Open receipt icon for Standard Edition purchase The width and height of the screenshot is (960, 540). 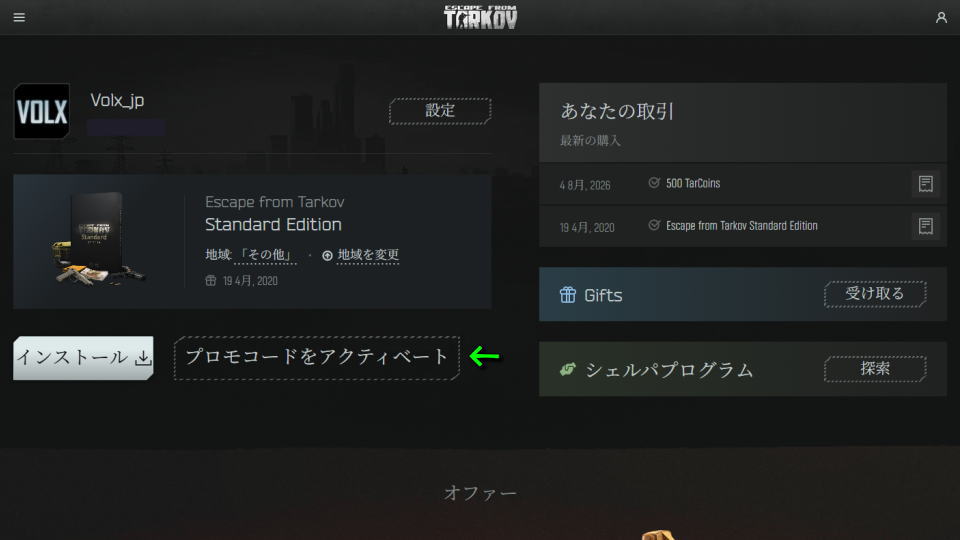click(925, 226)
